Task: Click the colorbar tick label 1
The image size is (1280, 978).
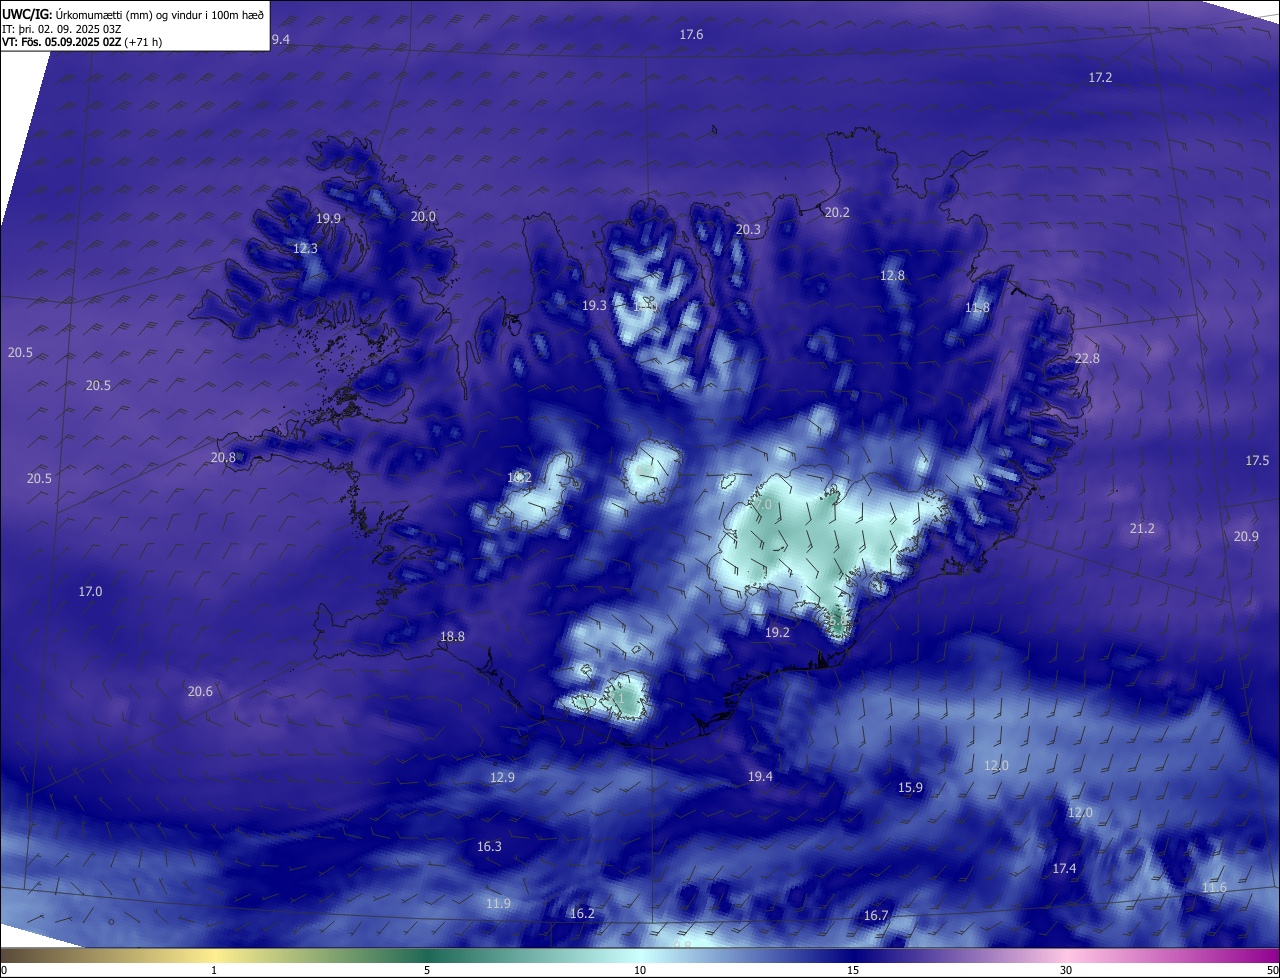Action: coord(214,970)
